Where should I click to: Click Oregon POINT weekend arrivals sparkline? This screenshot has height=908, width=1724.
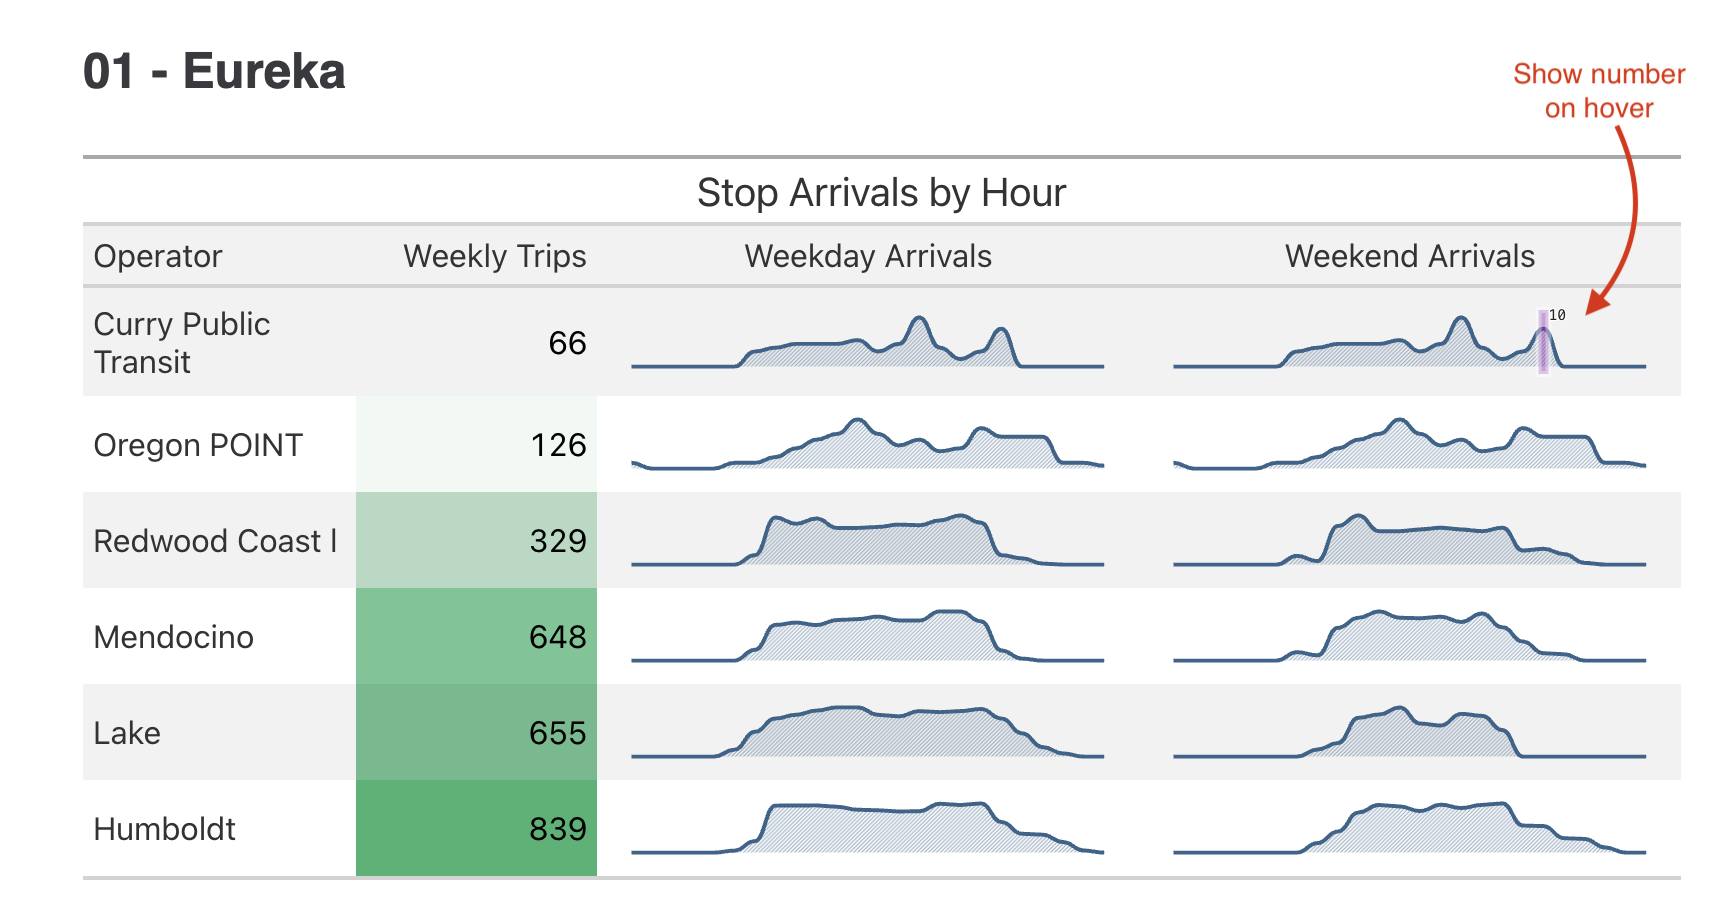pyautogui.click(x=1409, y=444)
